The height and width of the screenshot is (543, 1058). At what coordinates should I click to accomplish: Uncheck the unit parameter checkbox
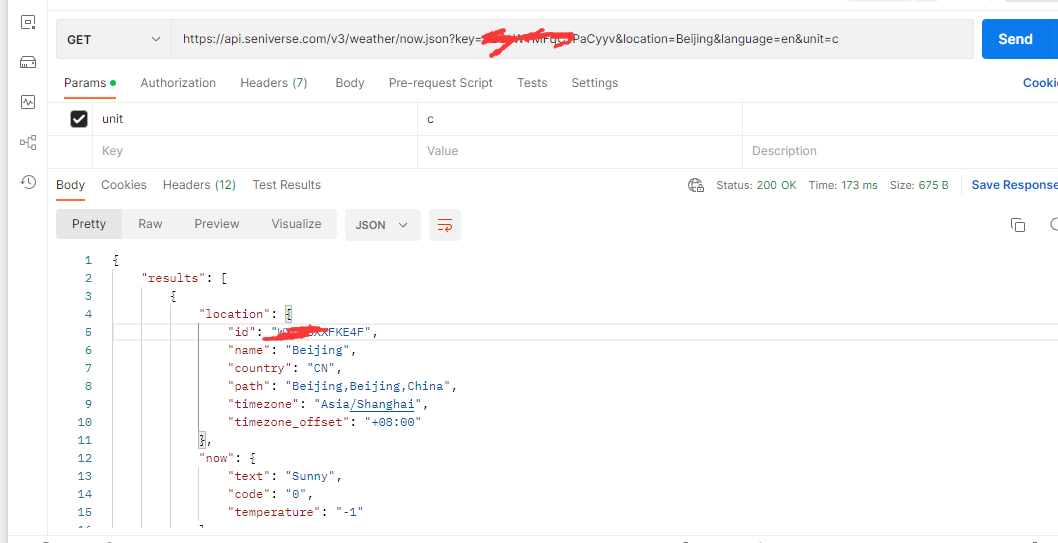(x=79, y=119)
